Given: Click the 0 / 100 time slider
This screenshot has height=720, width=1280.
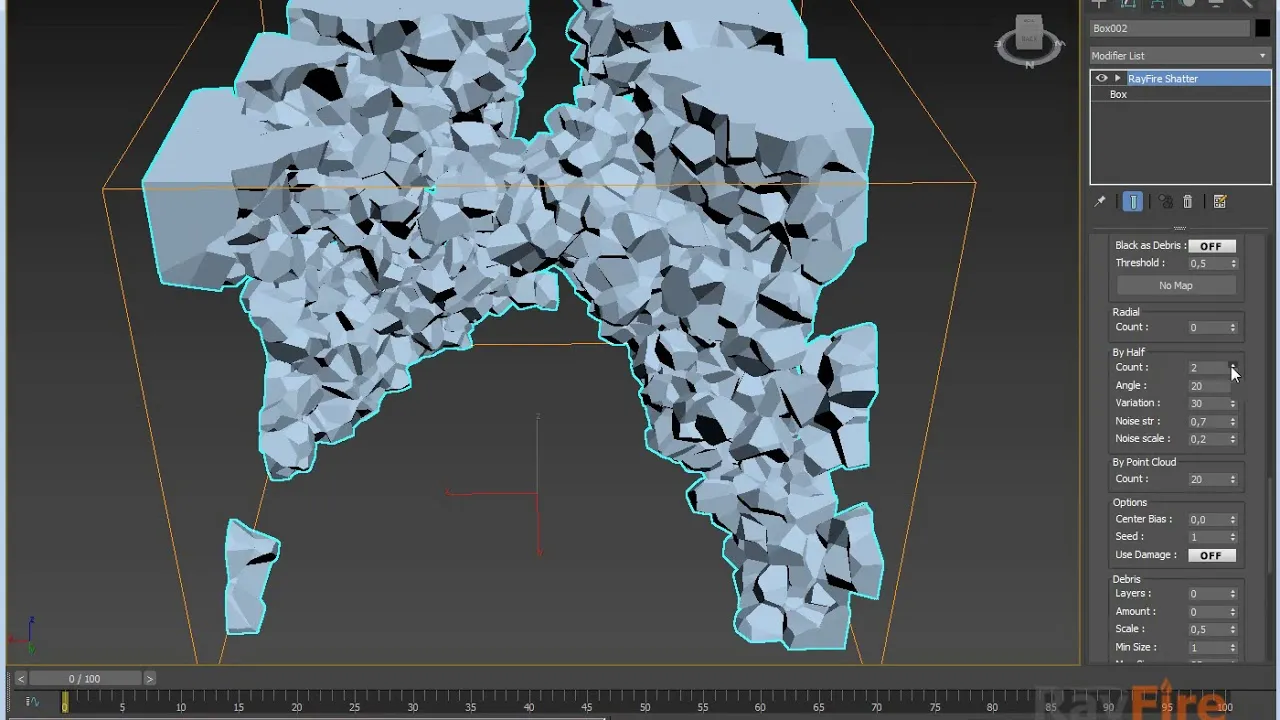Looking at the screenshot, I should [85, 679].
